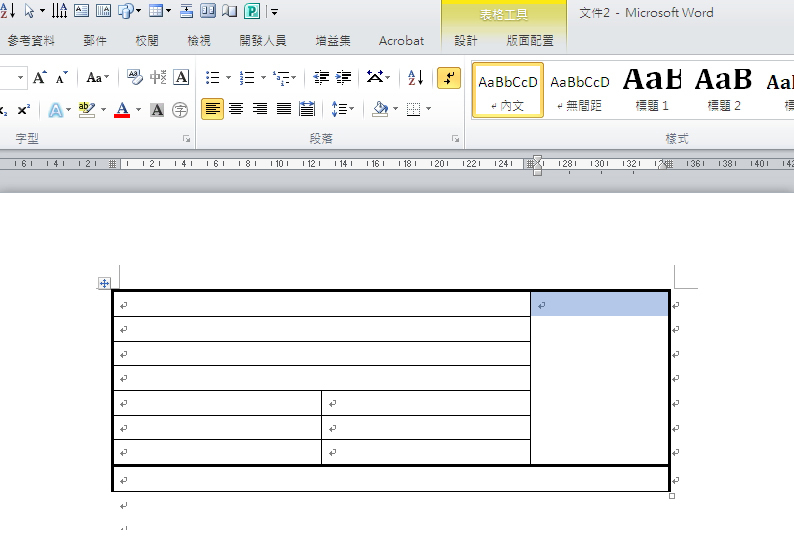Apply character border with the boxed A icon
Viewport: 794px width, 545px height.
pyautogui.click(x=181, y=77)
